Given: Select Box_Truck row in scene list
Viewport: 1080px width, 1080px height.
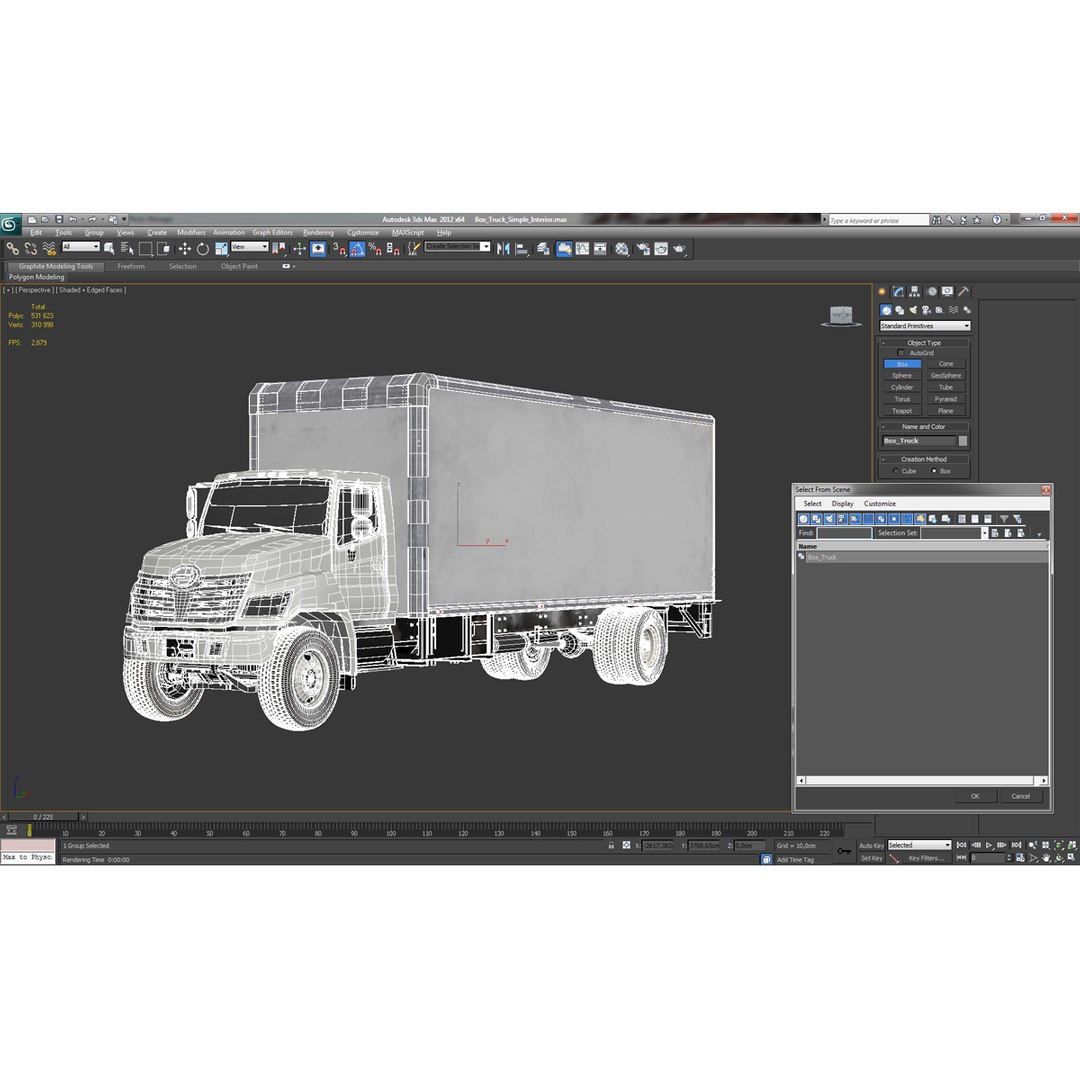Looking at the screenshot, I should tap(922, 557).
